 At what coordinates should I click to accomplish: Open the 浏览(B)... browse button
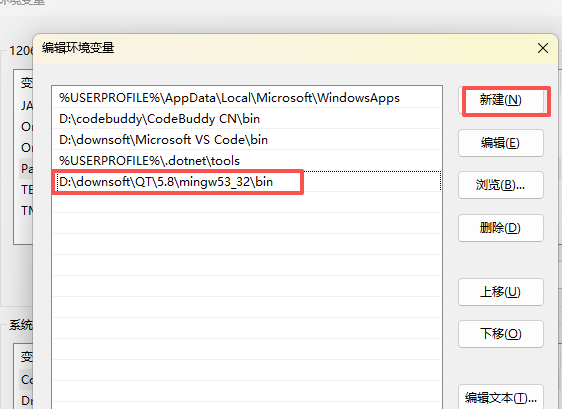point(501,185)
